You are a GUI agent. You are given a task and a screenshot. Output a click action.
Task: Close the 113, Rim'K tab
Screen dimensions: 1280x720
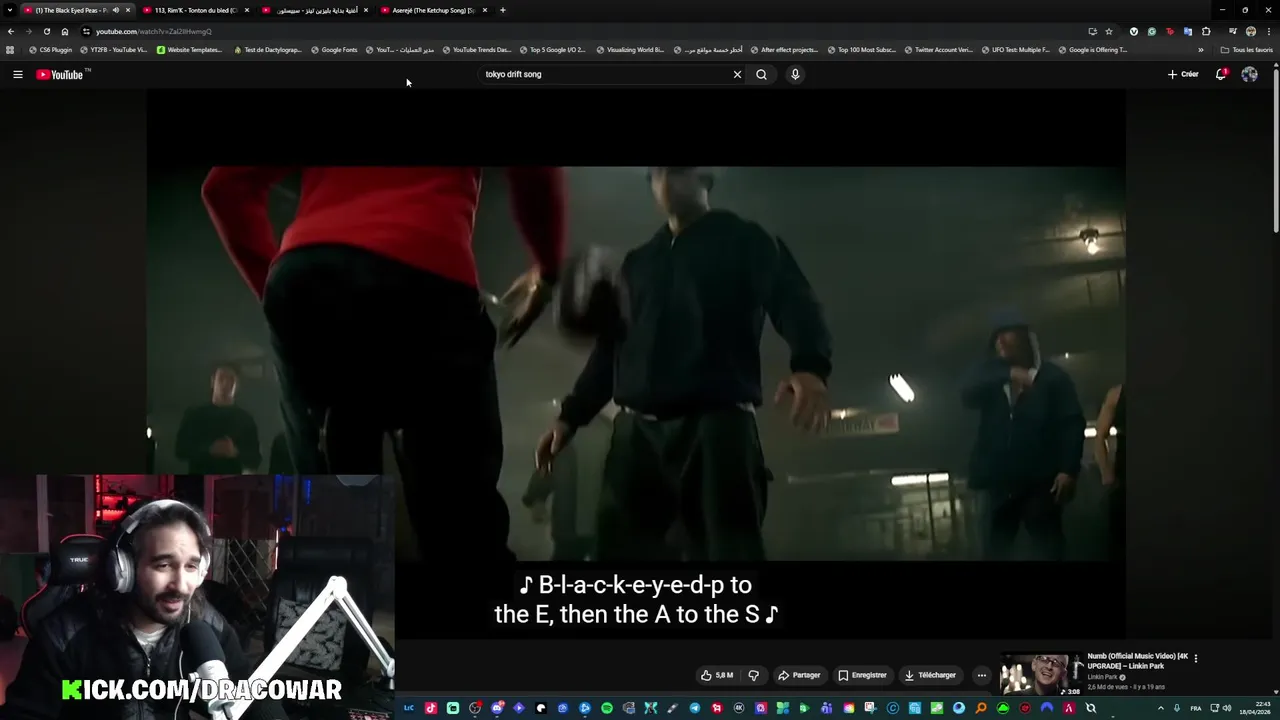coord(247,10)
